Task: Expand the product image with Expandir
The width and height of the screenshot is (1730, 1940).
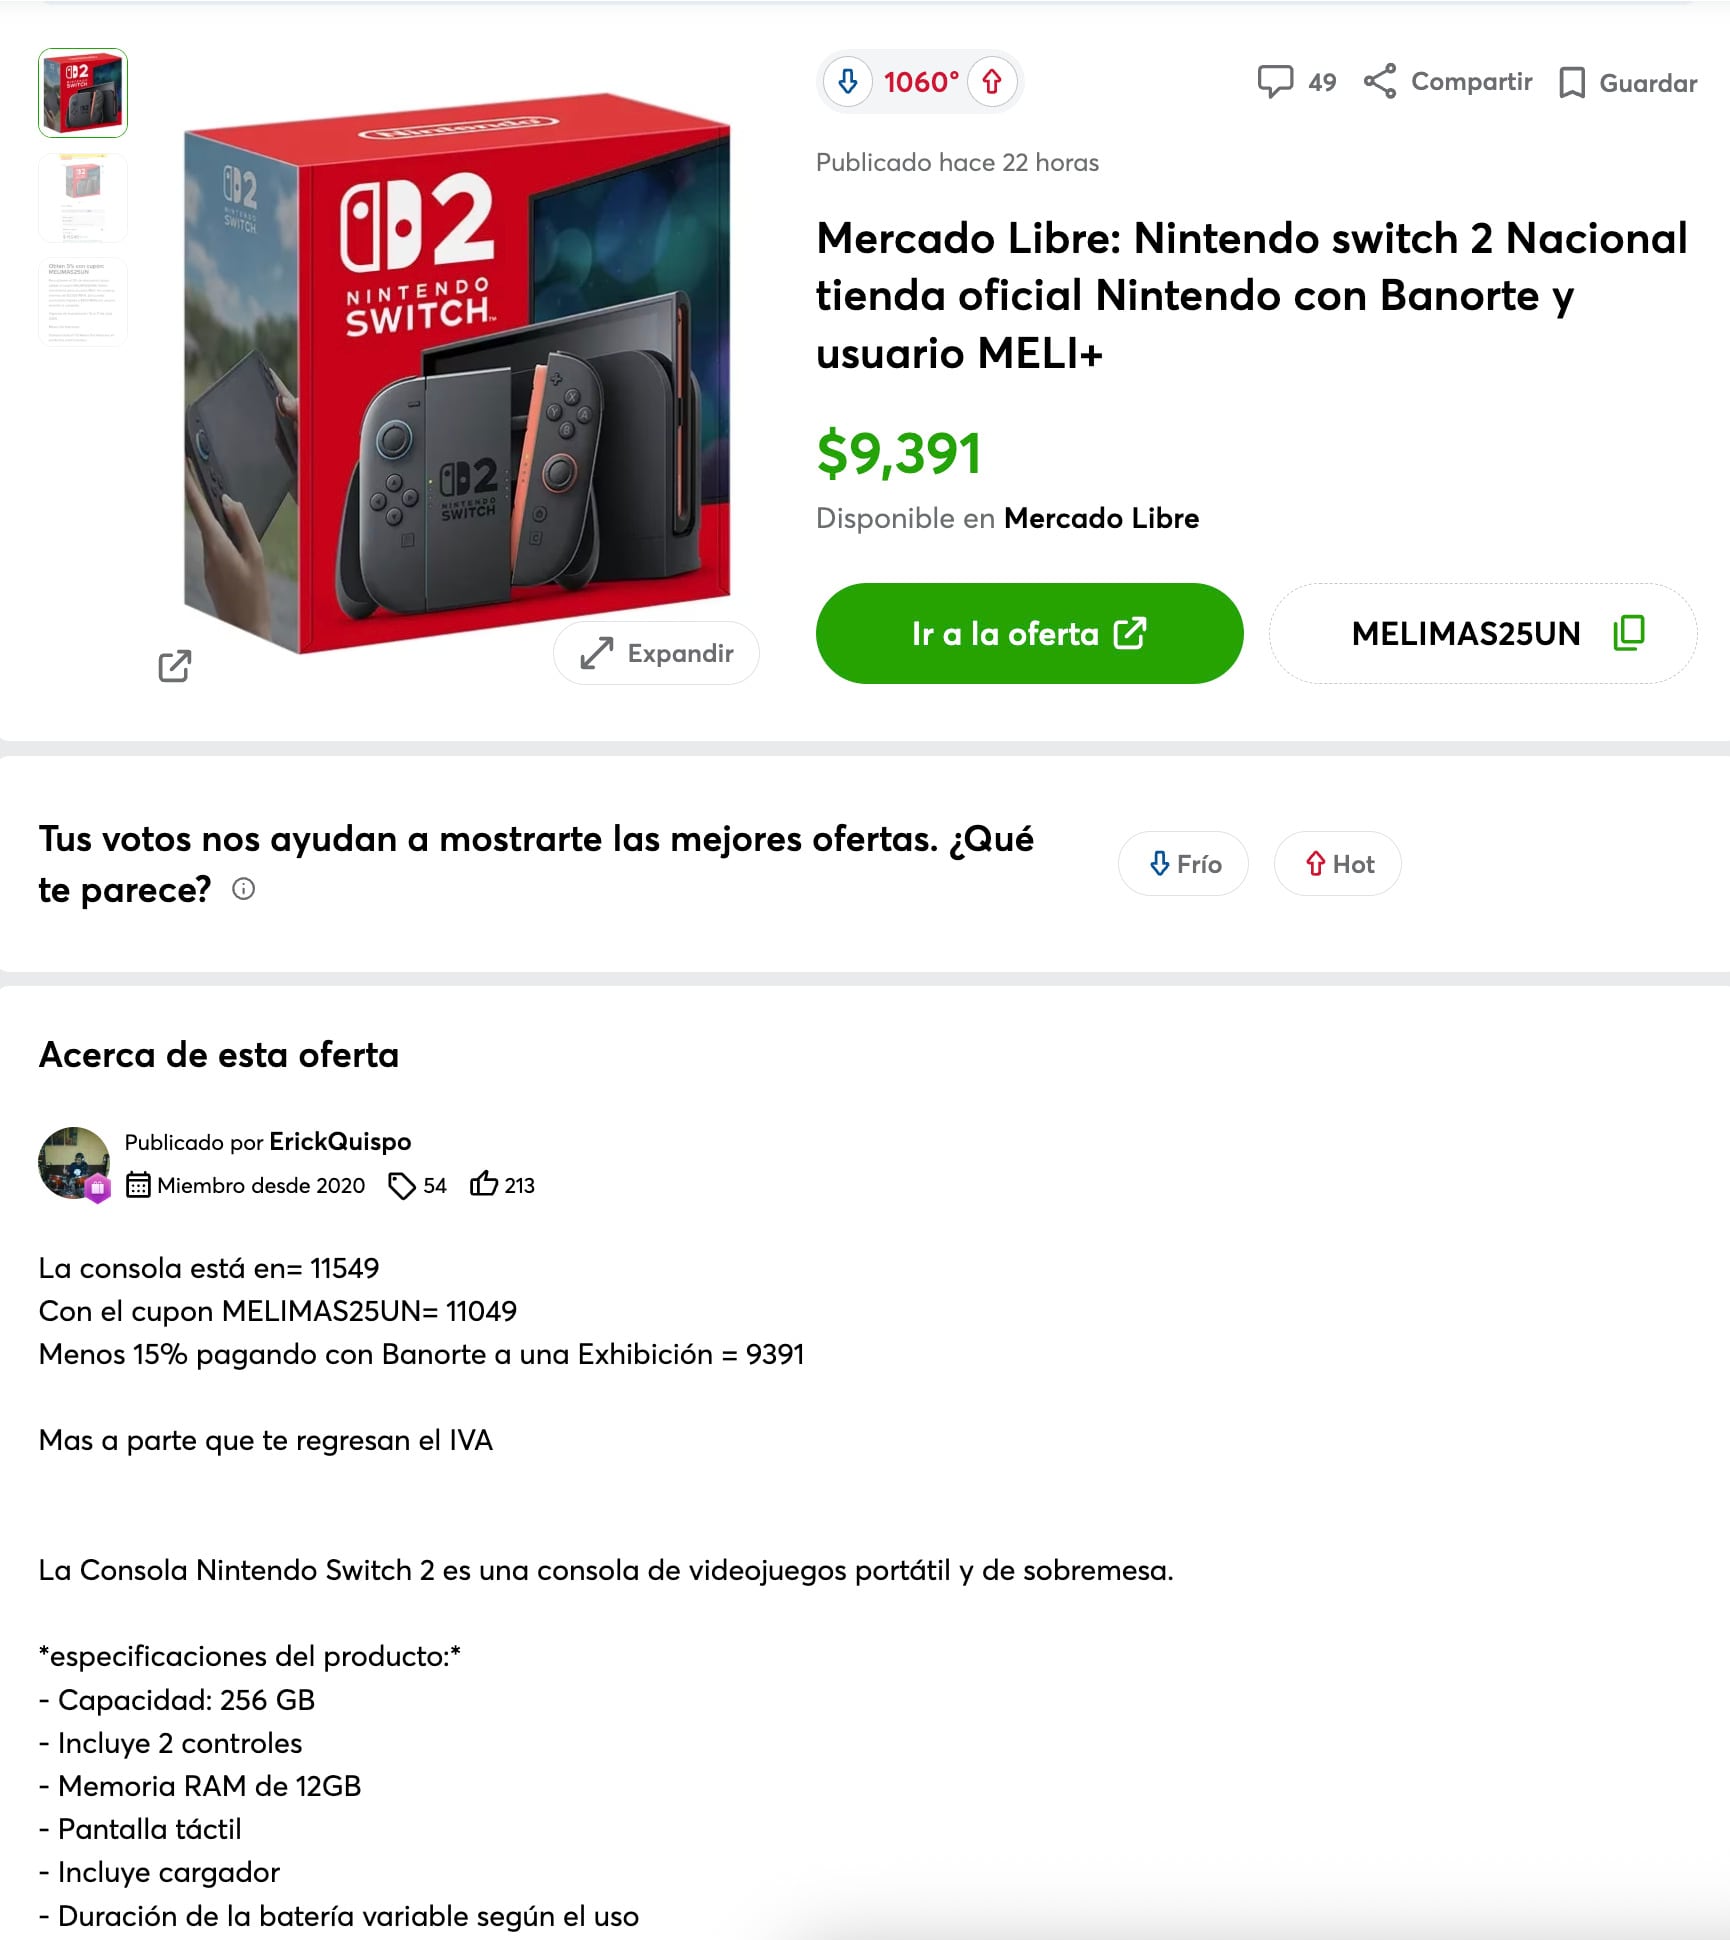Action: (x=656, y=653)
